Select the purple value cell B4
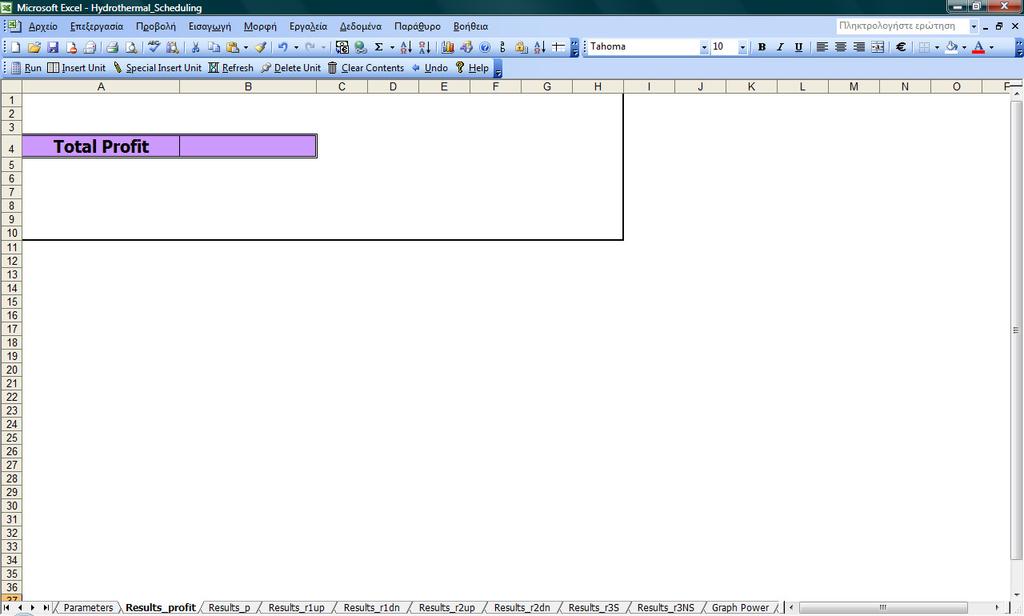 [248, 146]
